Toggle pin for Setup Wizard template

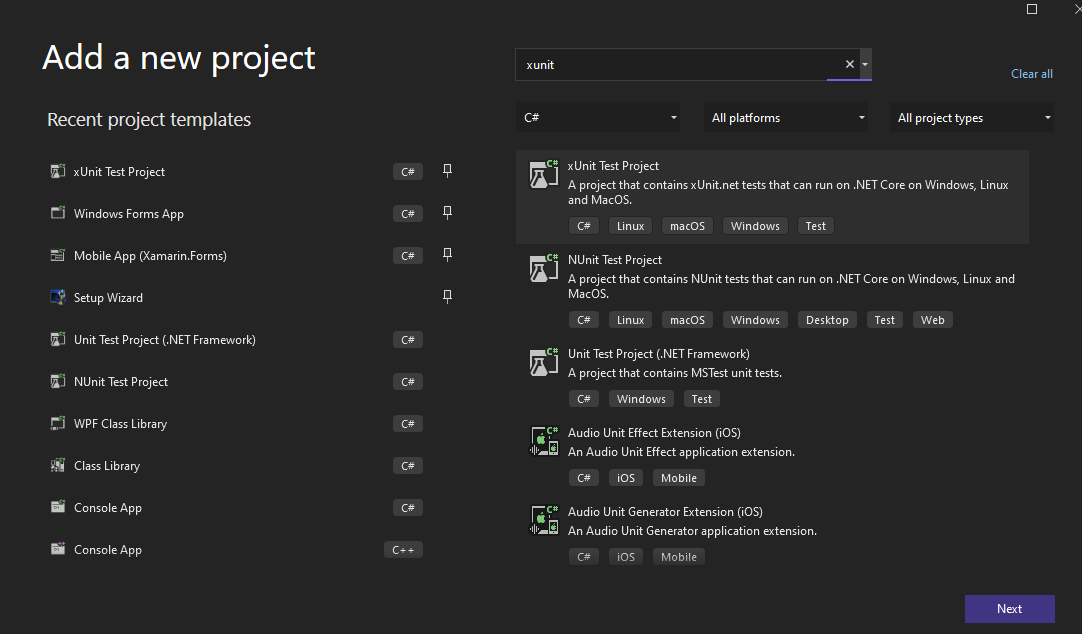click(x=447, y=297)
